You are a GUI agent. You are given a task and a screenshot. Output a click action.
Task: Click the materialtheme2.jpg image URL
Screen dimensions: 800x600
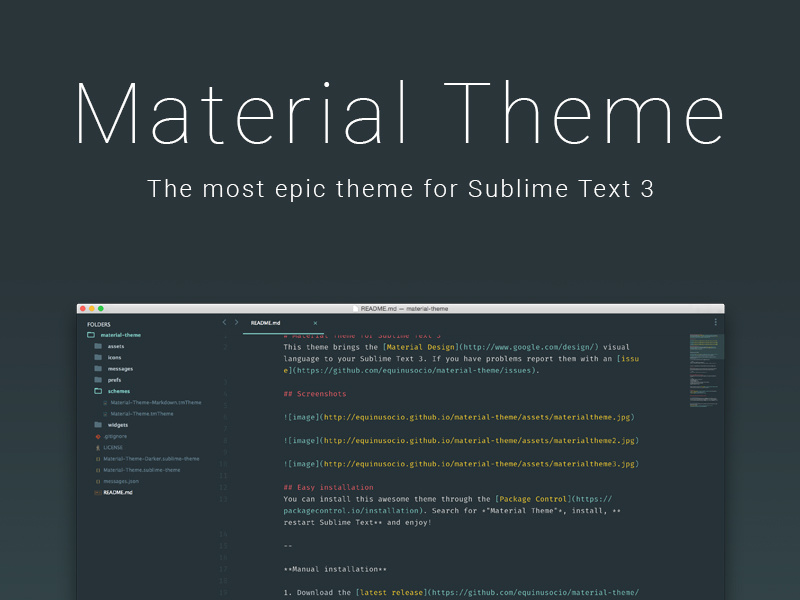pos(480,441)
